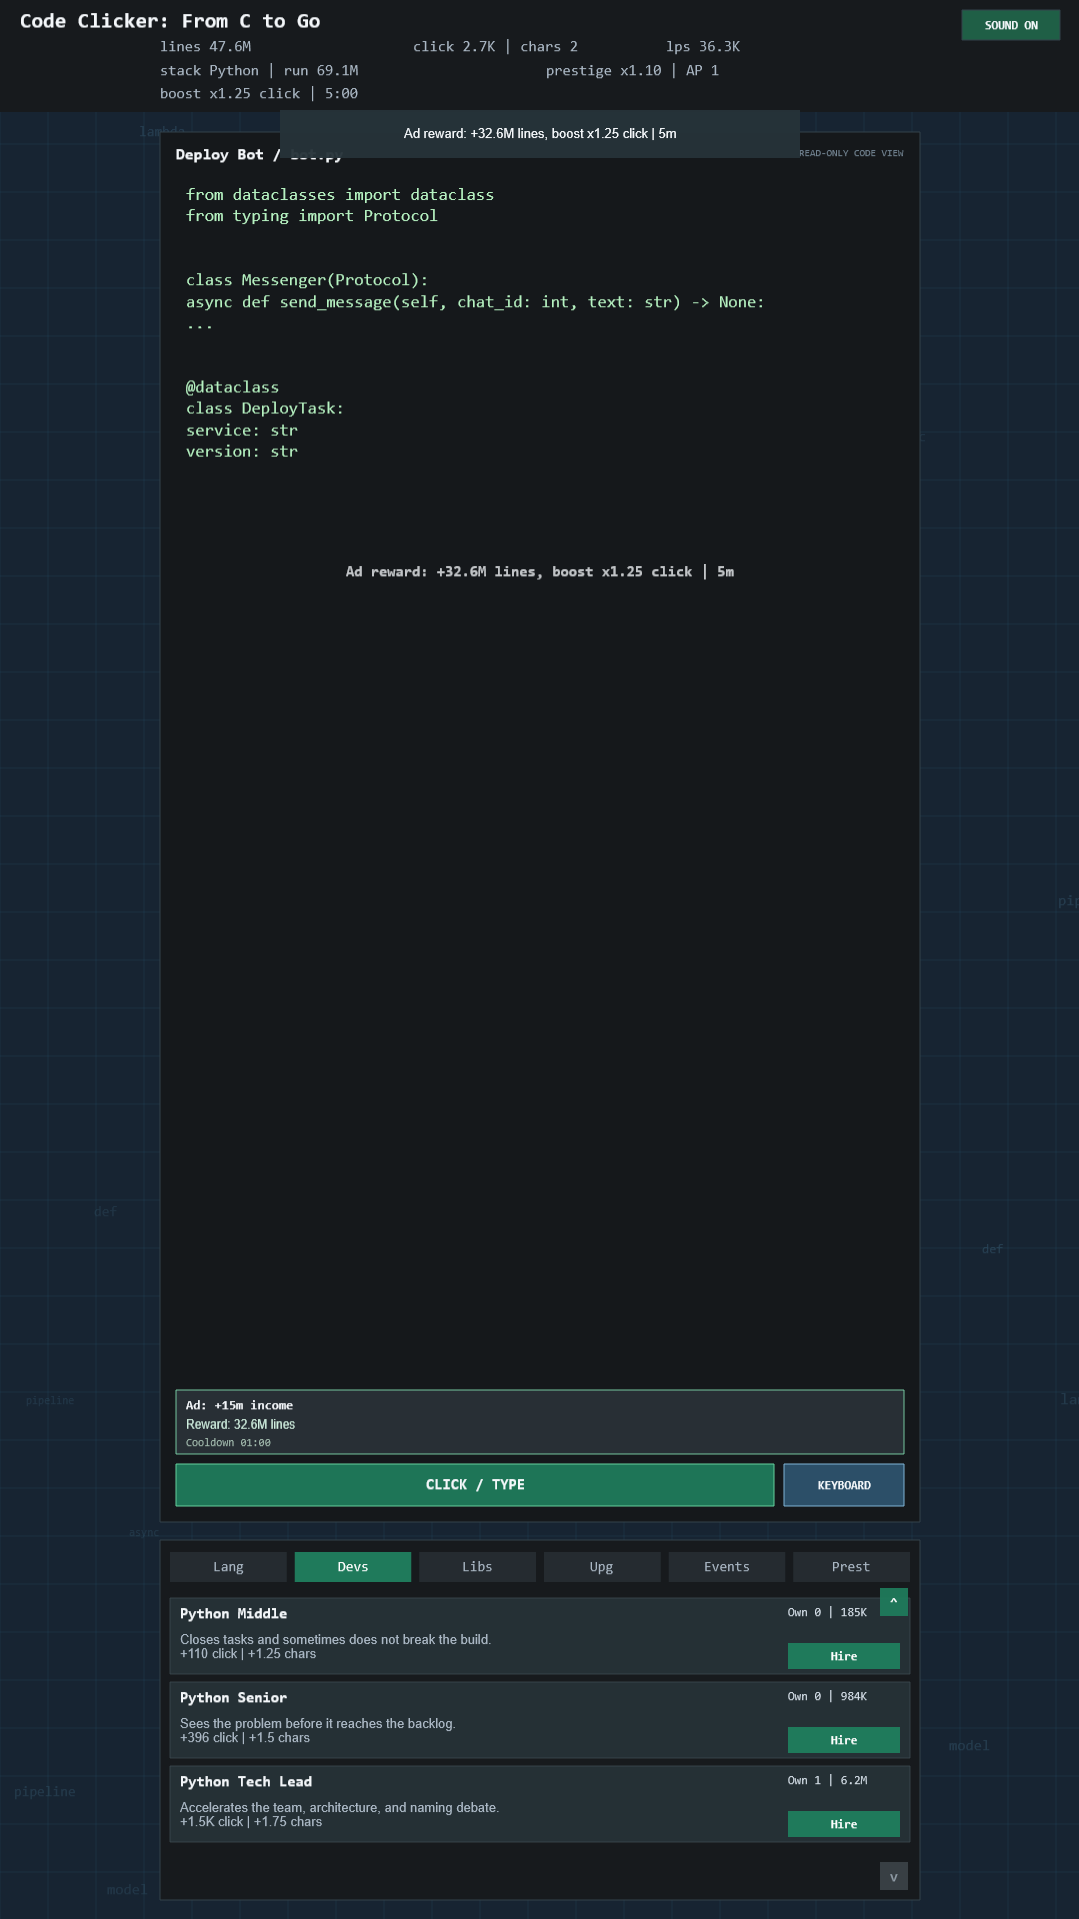Click the 'stack Python | run 69.1M' stat
The width and height of the screenshot is (1079, 1919).
[259, 71]
